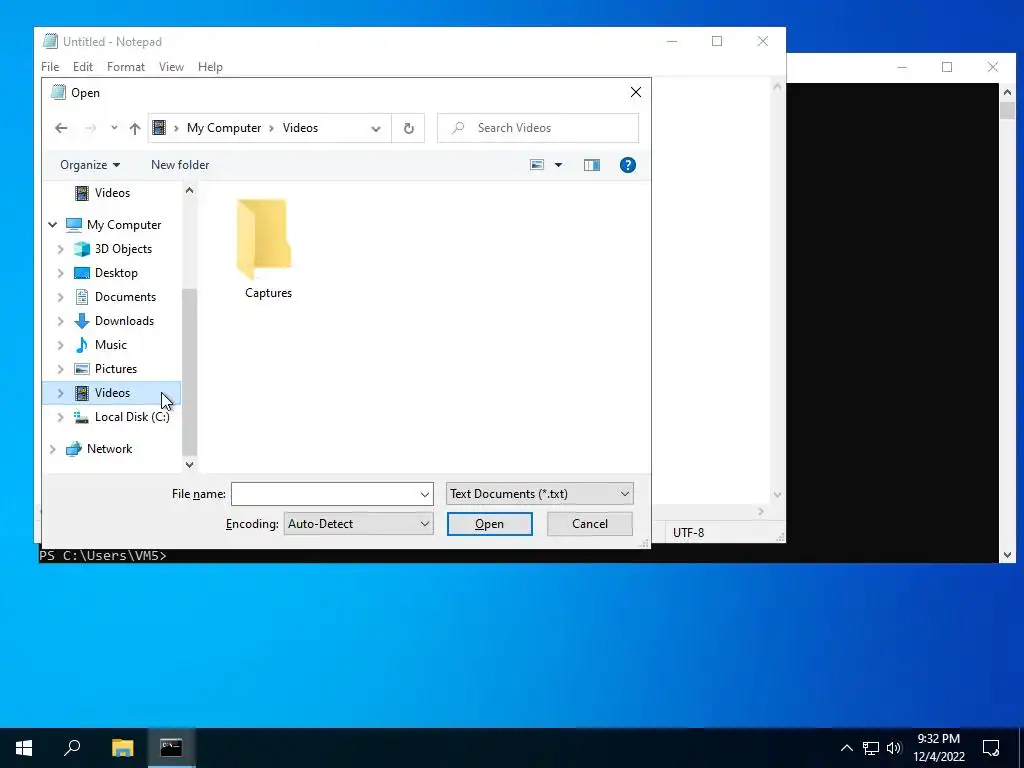The image size is (1024, 768).
Task: Select My Computer in navigation tree
Action: [124, 225]
